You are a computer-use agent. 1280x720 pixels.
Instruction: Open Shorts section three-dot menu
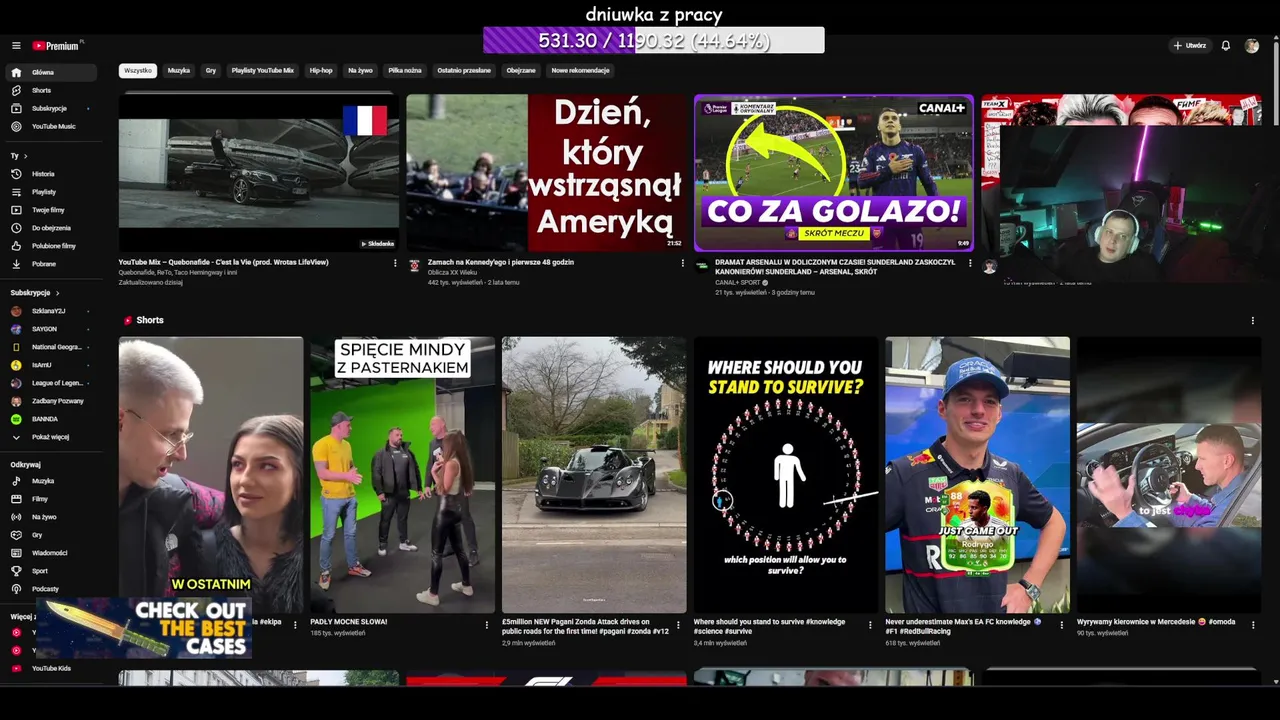tap(1253, 321)
